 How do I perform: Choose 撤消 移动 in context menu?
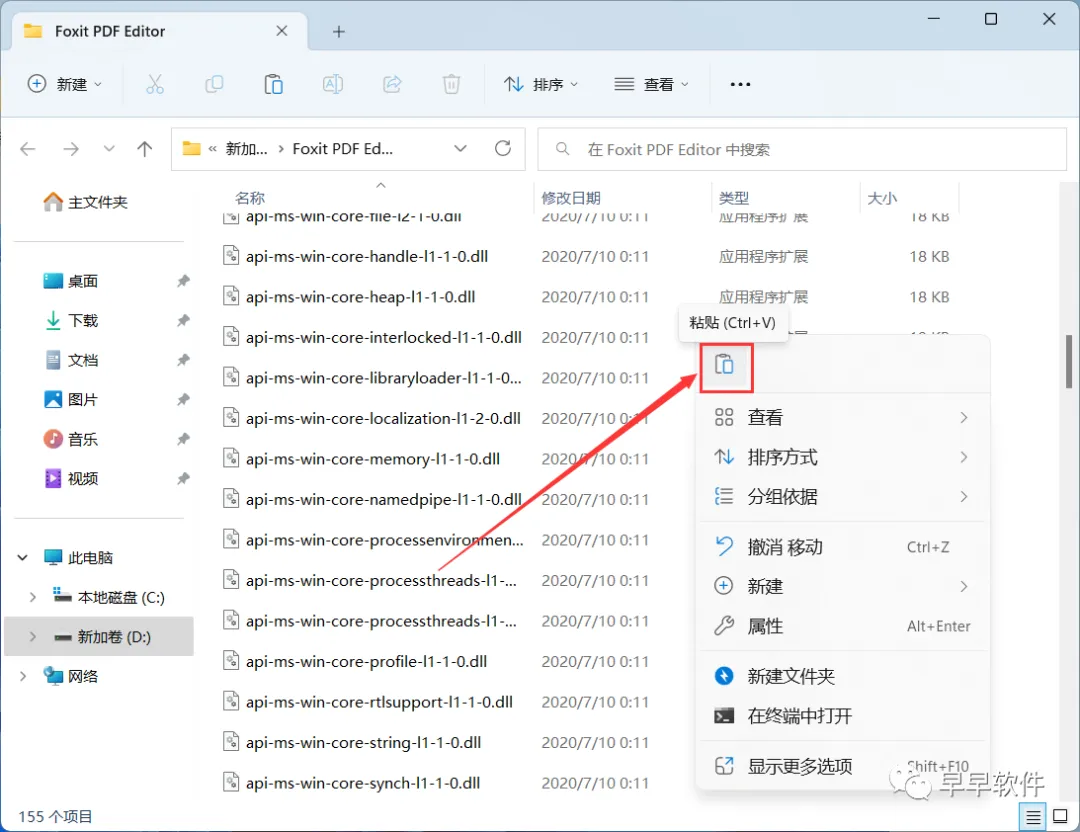843,547
